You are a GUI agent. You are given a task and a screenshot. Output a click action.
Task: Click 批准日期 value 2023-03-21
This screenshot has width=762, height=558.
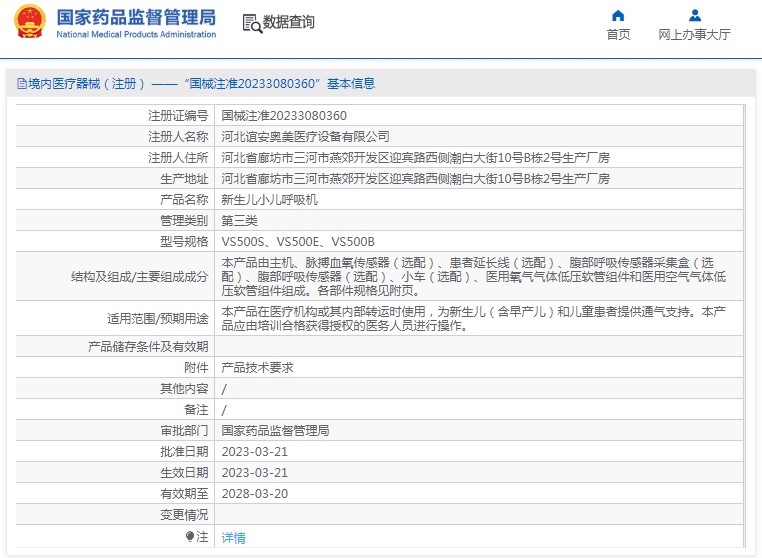[x=255, y=452]
